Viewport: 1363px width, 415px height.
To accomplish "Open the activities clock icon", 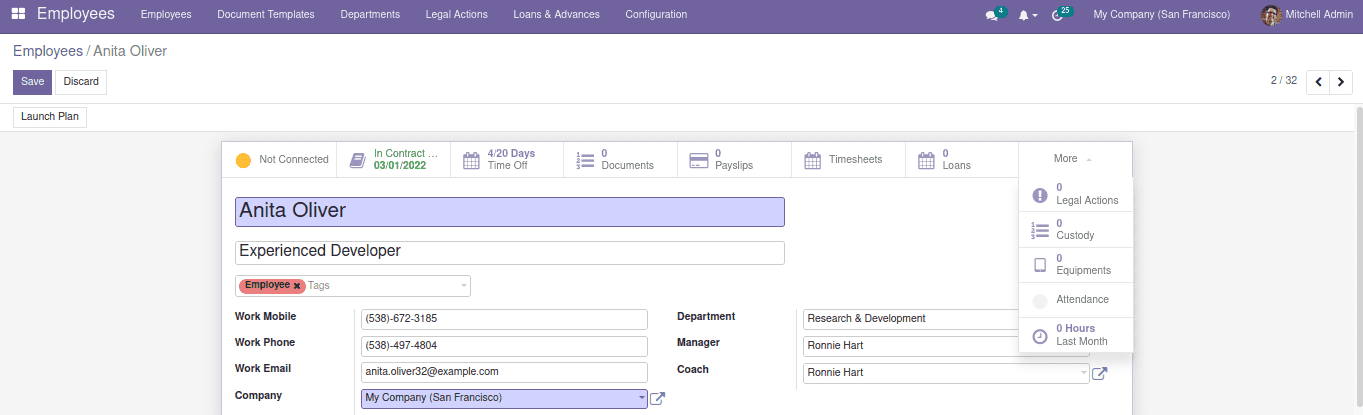I will [x=1057, y=15].
